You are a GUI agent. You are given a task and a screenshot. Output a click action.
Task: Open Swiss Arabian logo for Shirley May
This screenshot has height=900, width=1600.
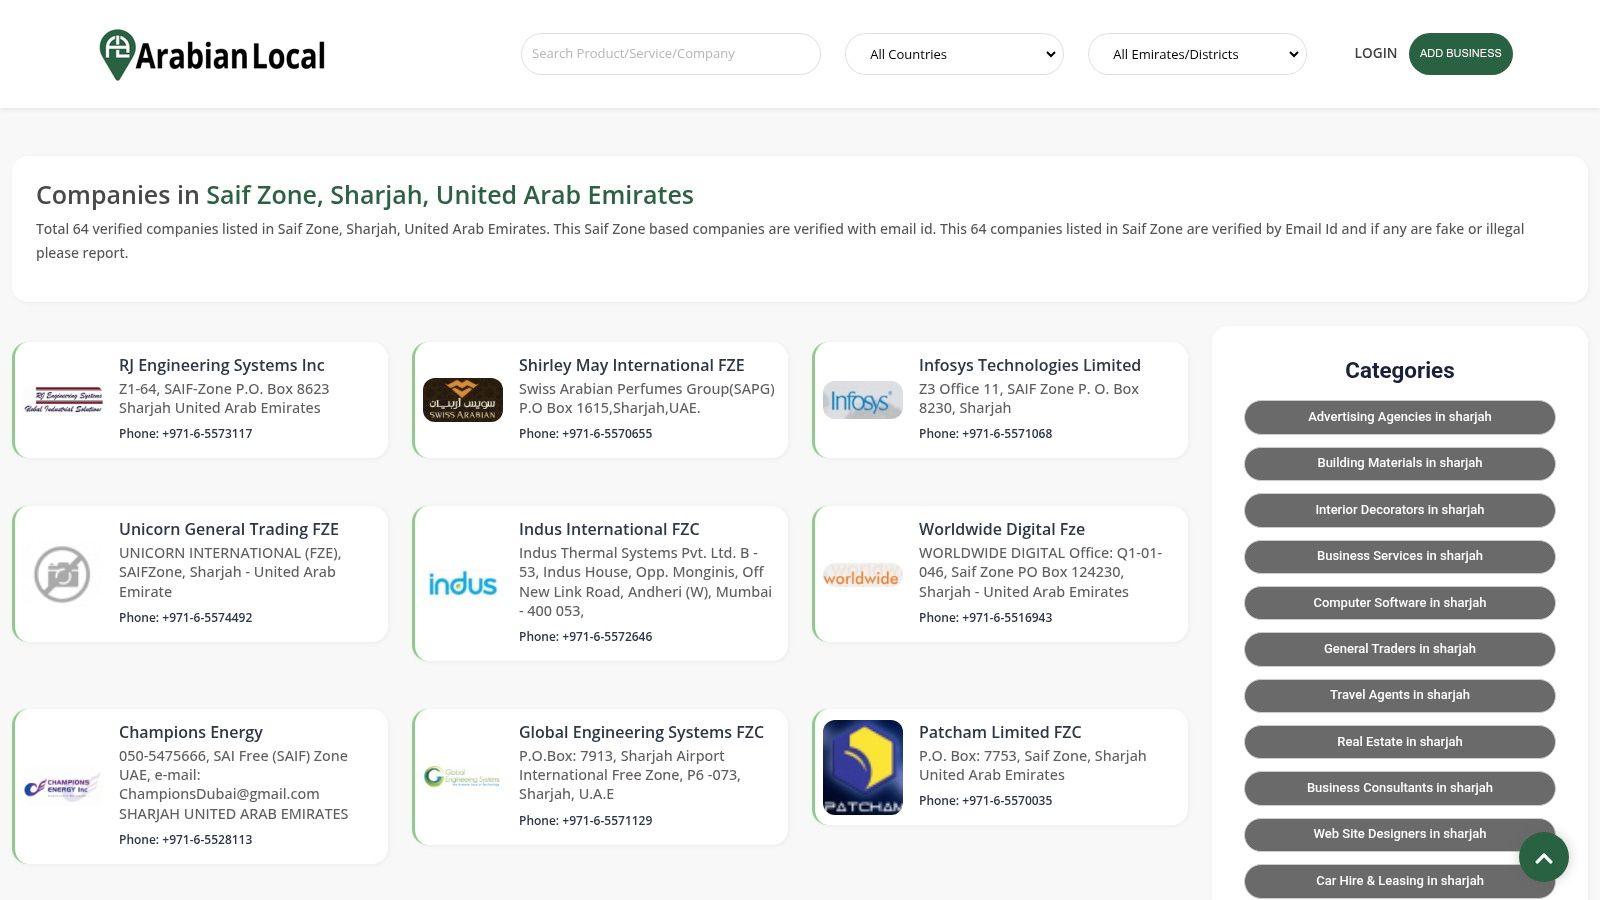click(463, 400)
